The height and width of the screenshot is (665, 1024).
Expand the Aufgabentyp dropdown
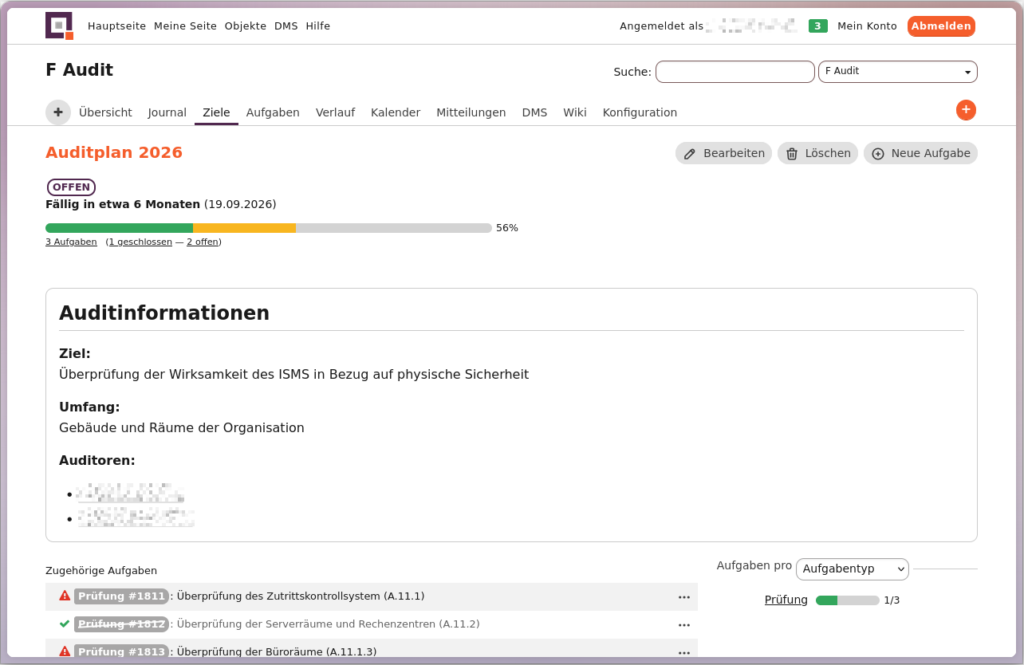pos(852,569)
